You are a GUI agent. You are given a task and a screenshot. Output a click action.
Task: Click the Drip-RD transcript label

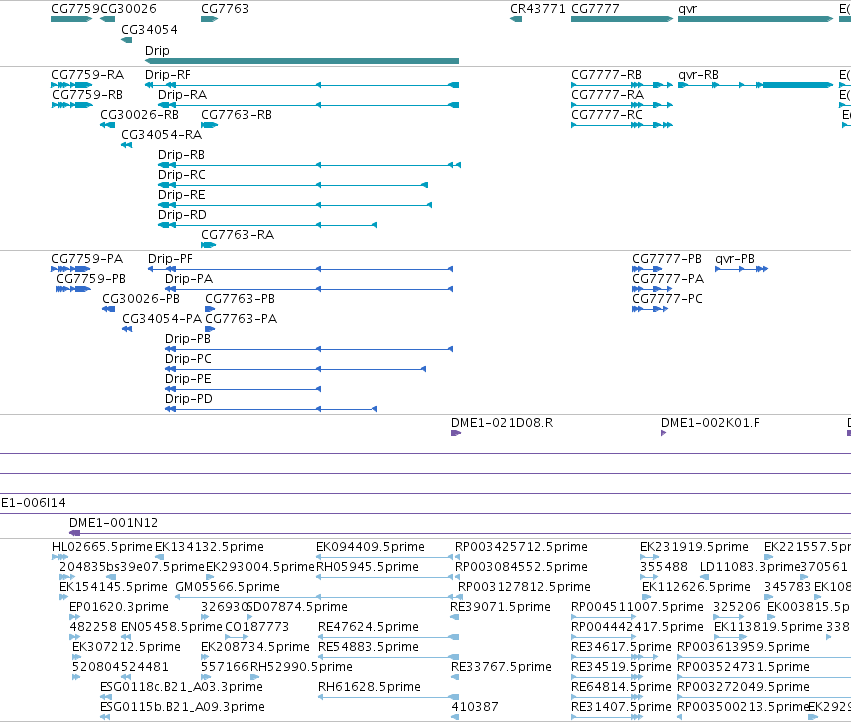click(182, 214)
